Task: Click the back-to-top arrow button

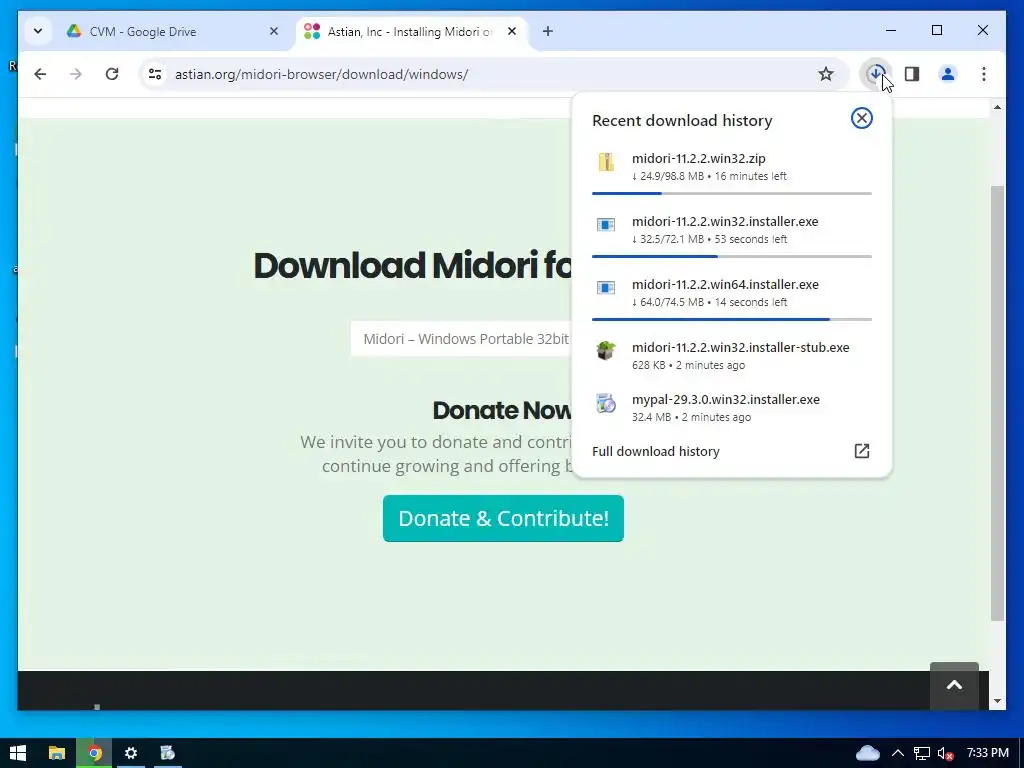Action: (954, 686)
